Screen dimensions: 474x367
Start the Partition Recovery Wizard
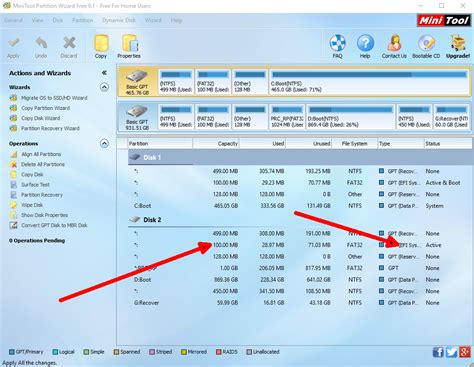(45, 128)
